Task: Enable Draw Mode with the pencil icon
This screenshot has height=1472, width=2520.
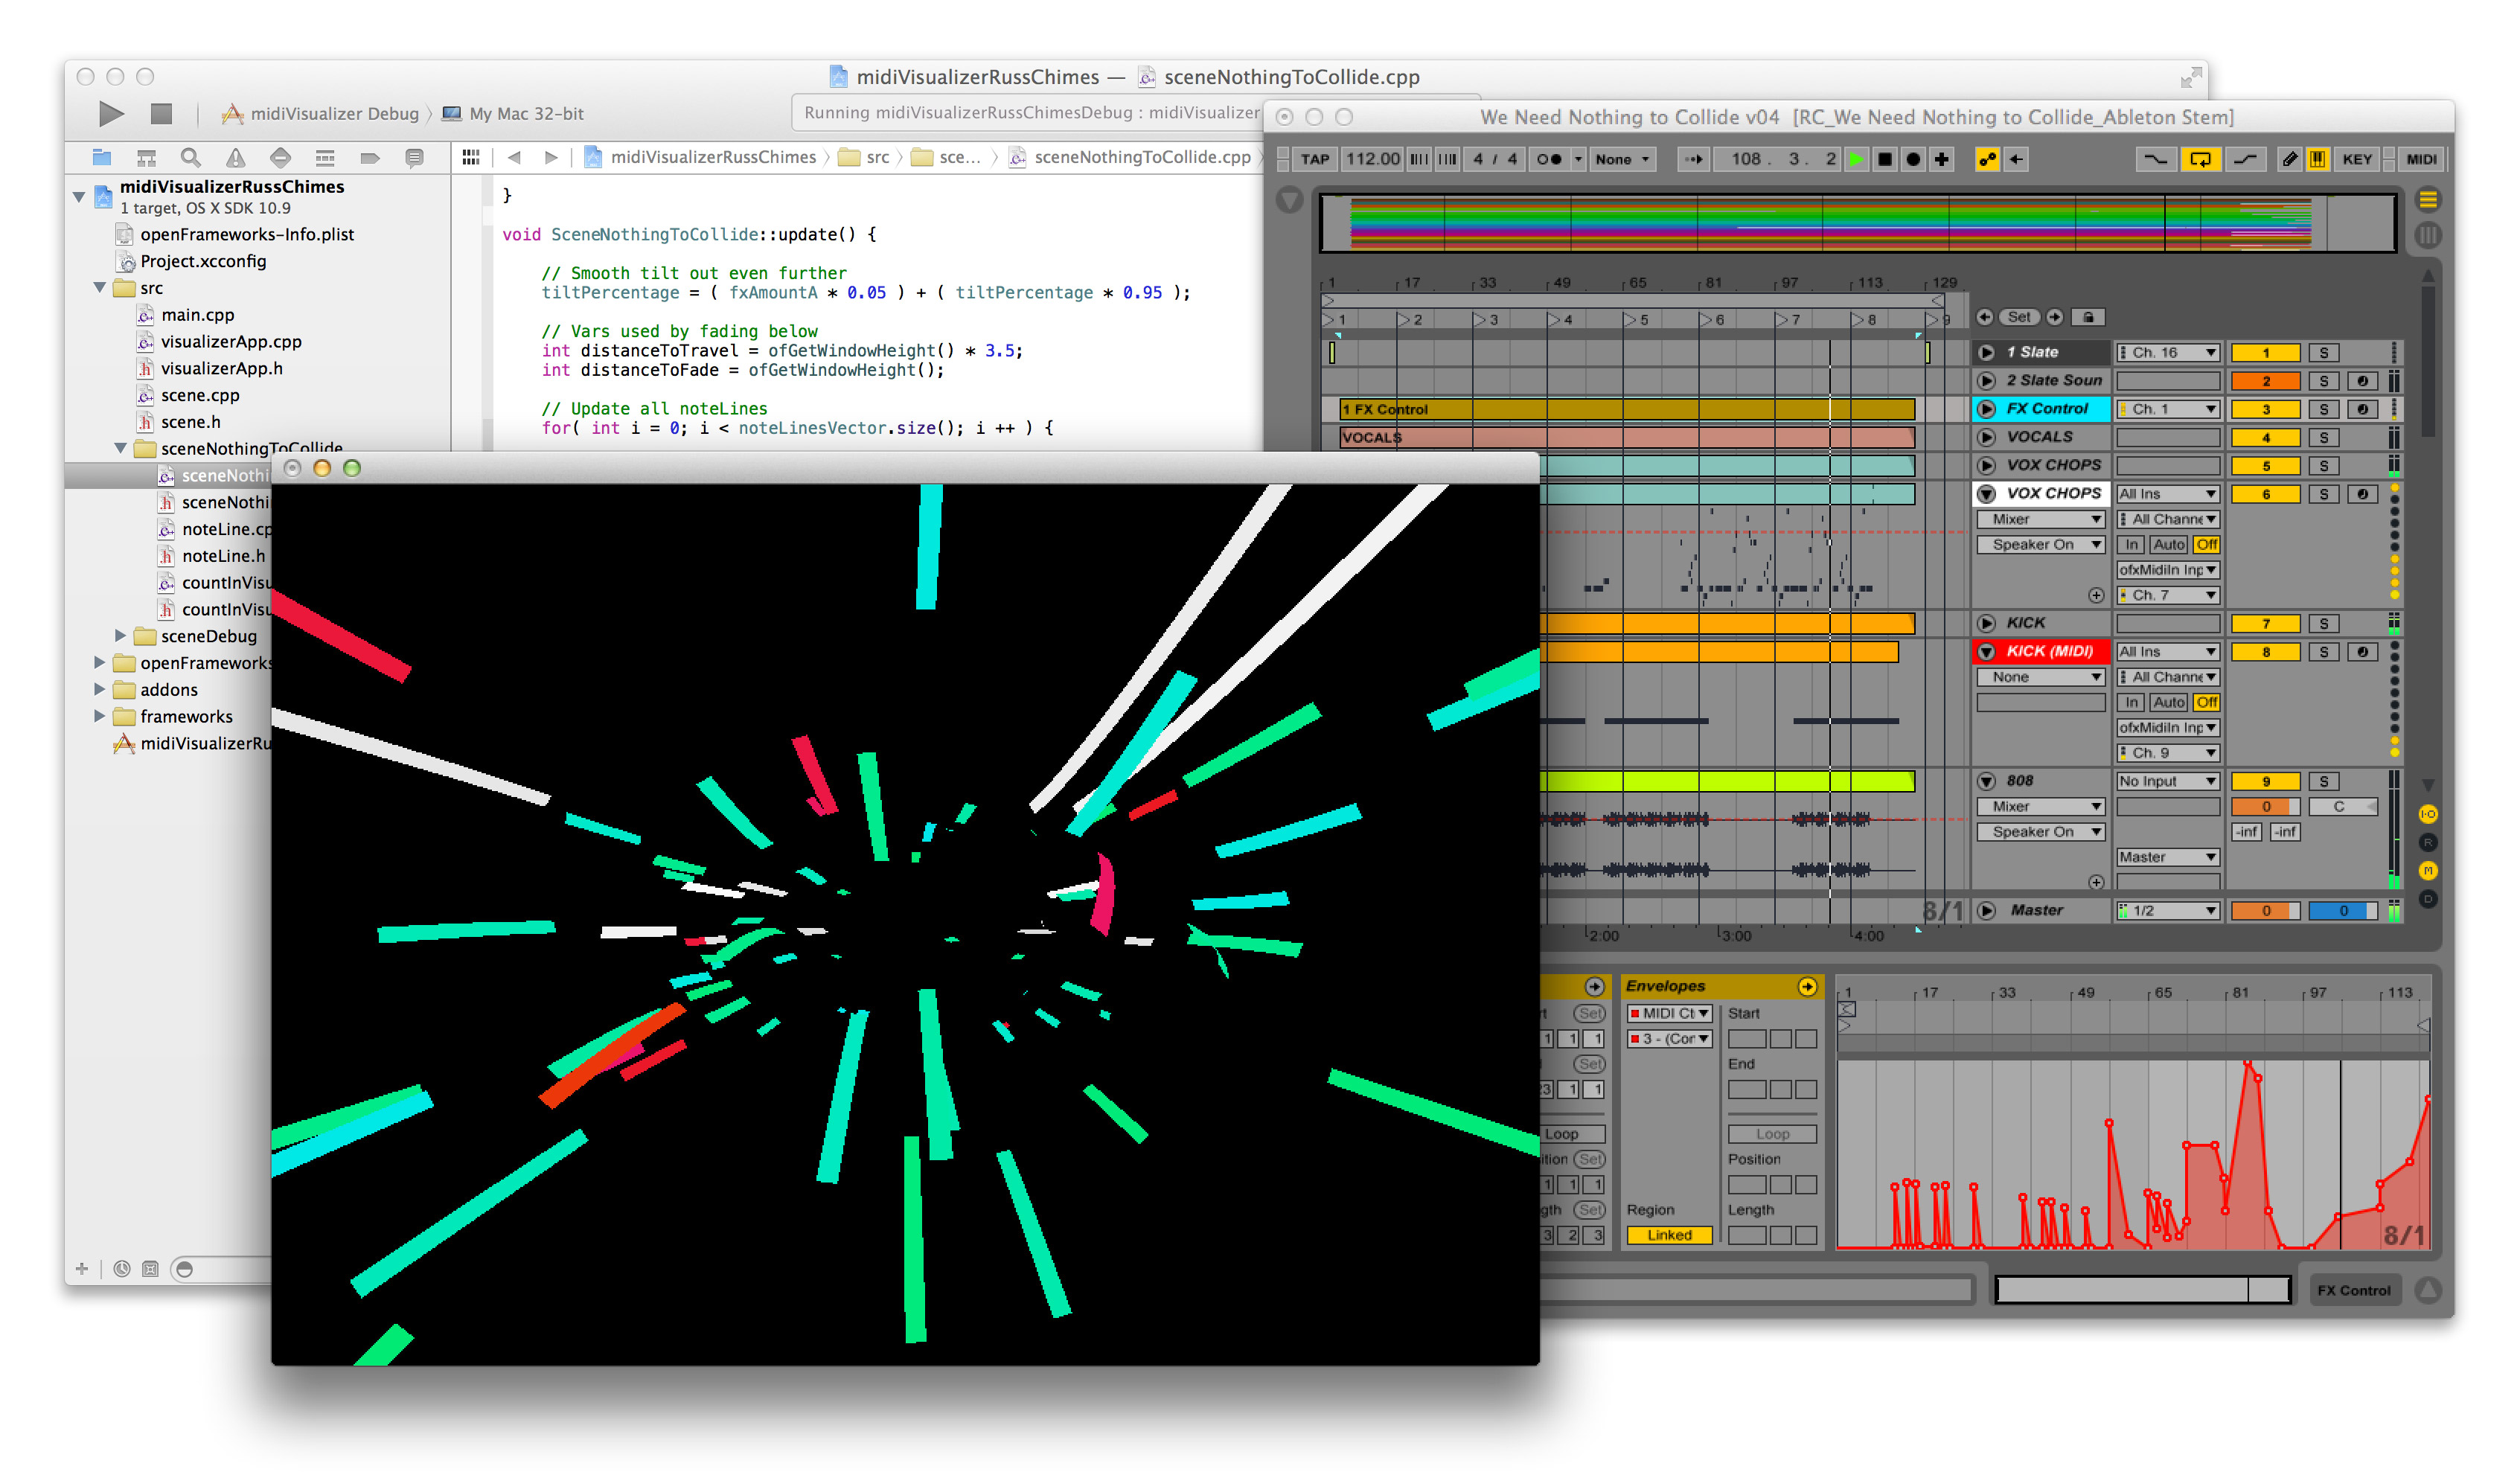Action: [2290, 158]
